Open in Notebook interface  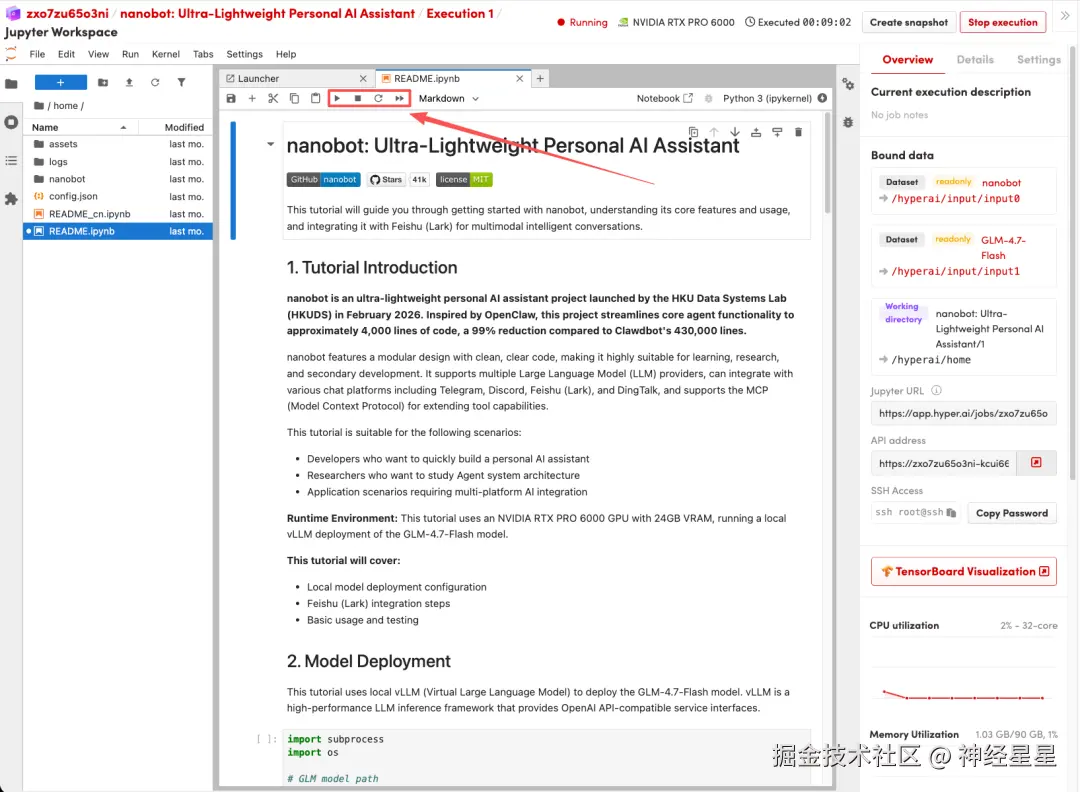point(664,98)
